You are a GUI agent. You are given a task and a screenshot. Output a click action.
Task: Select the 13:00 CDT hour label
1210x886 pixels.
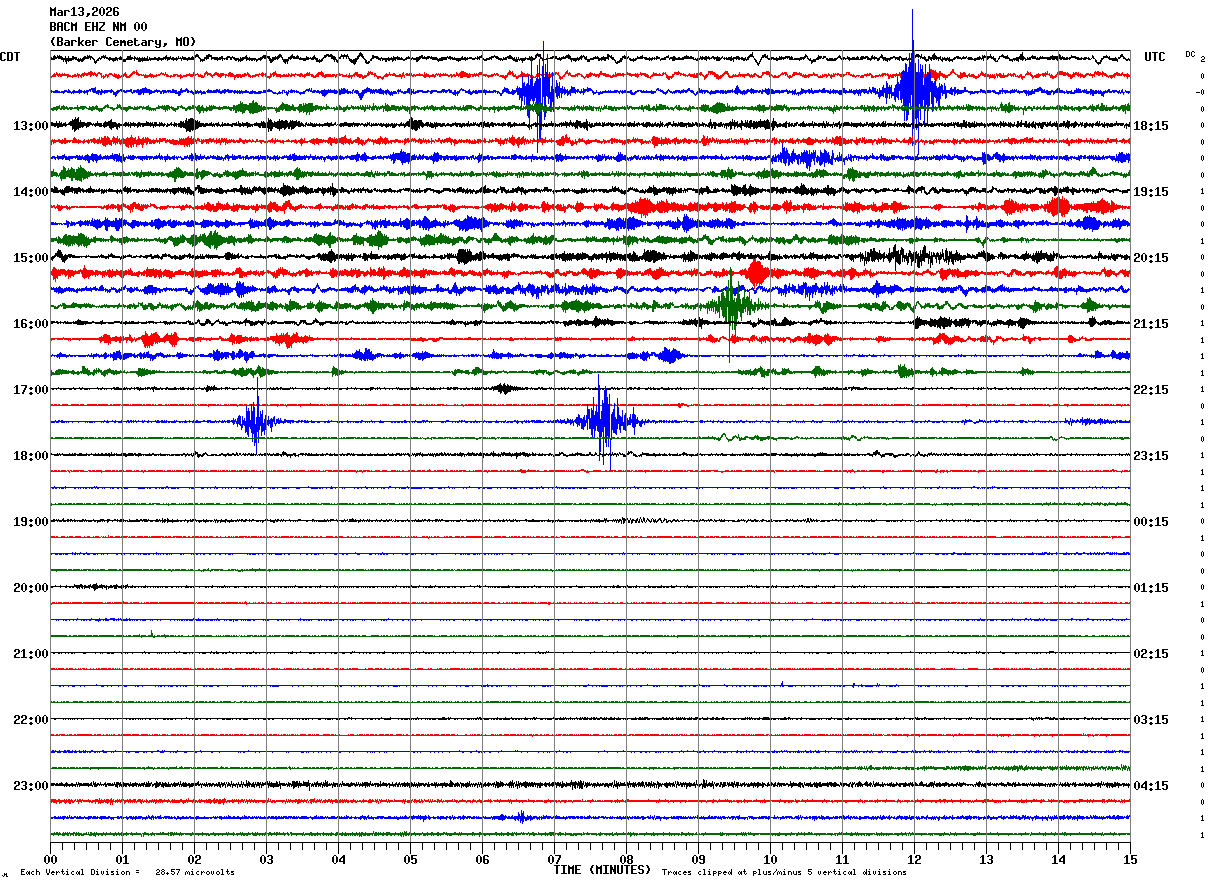coord(30,126)
